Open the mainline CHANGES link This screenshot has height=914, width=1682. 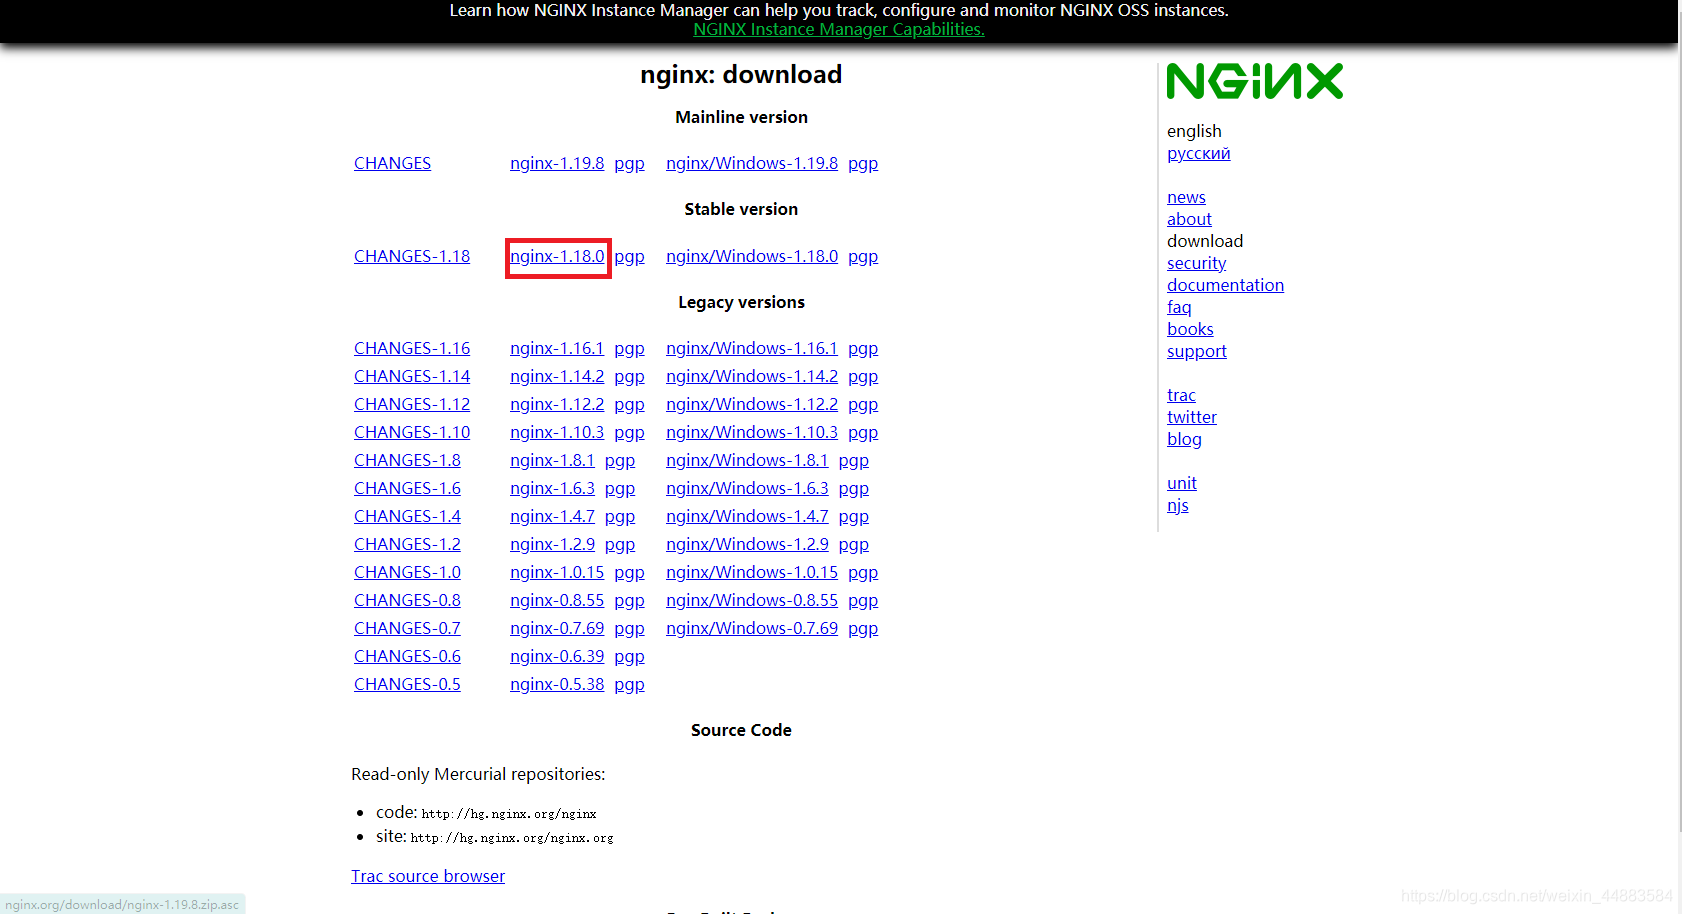click(392, 163)
